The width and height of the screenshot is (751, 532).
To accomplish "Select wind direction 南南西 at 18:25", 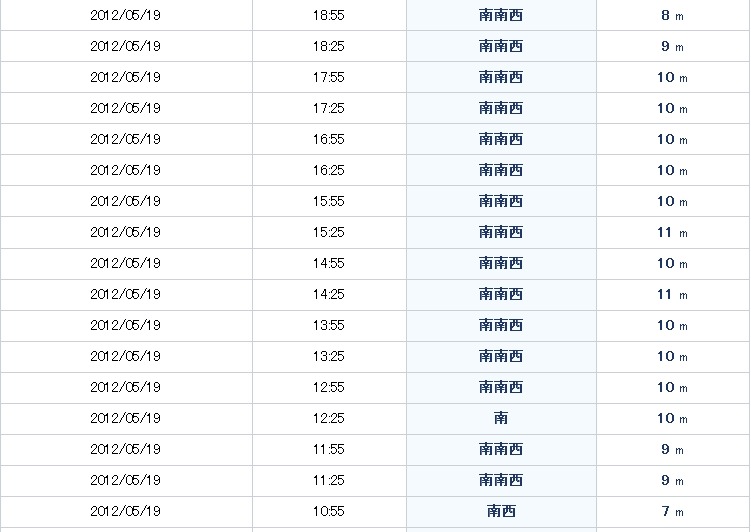I will [501, 46].
